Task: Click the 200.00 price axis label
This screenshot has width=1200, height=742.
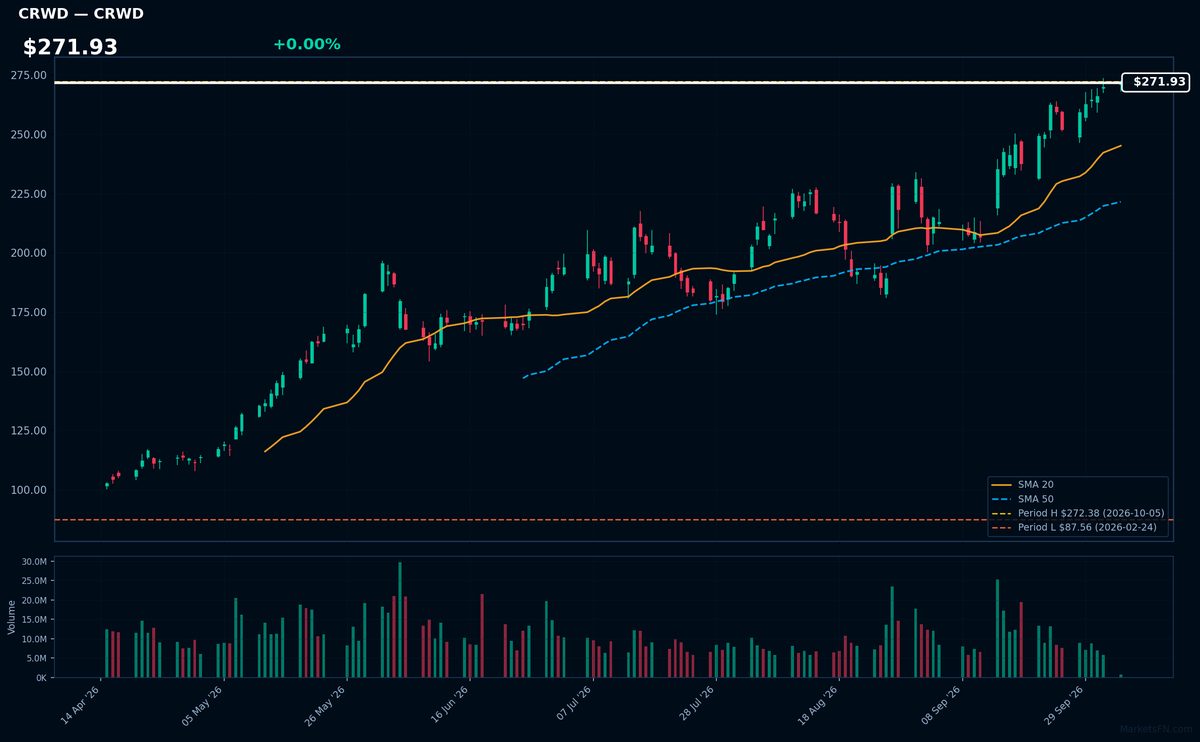Action: pyautogui.click(x=29, y=253)
